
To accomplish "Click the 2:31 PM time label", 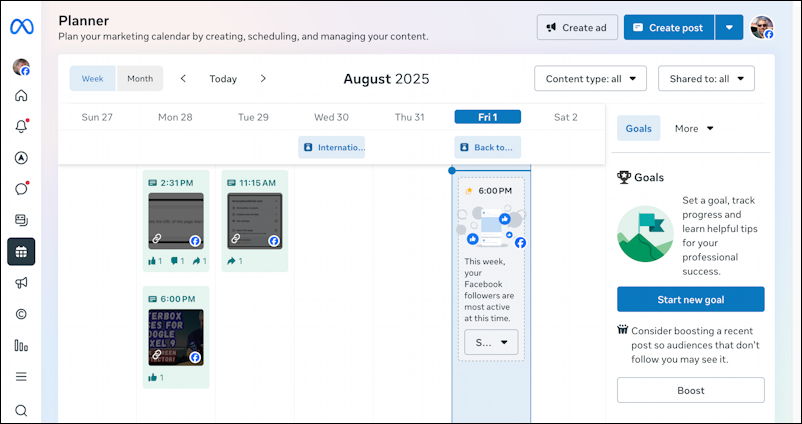I will click(177, 183).
